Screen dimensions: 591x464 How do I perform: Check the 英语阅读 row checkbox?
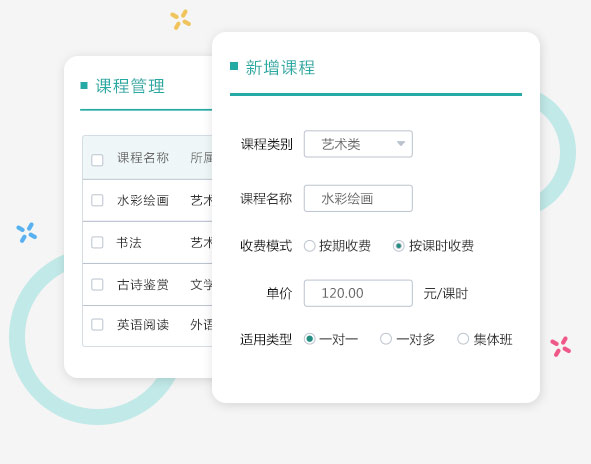click(x=97, y=325)
